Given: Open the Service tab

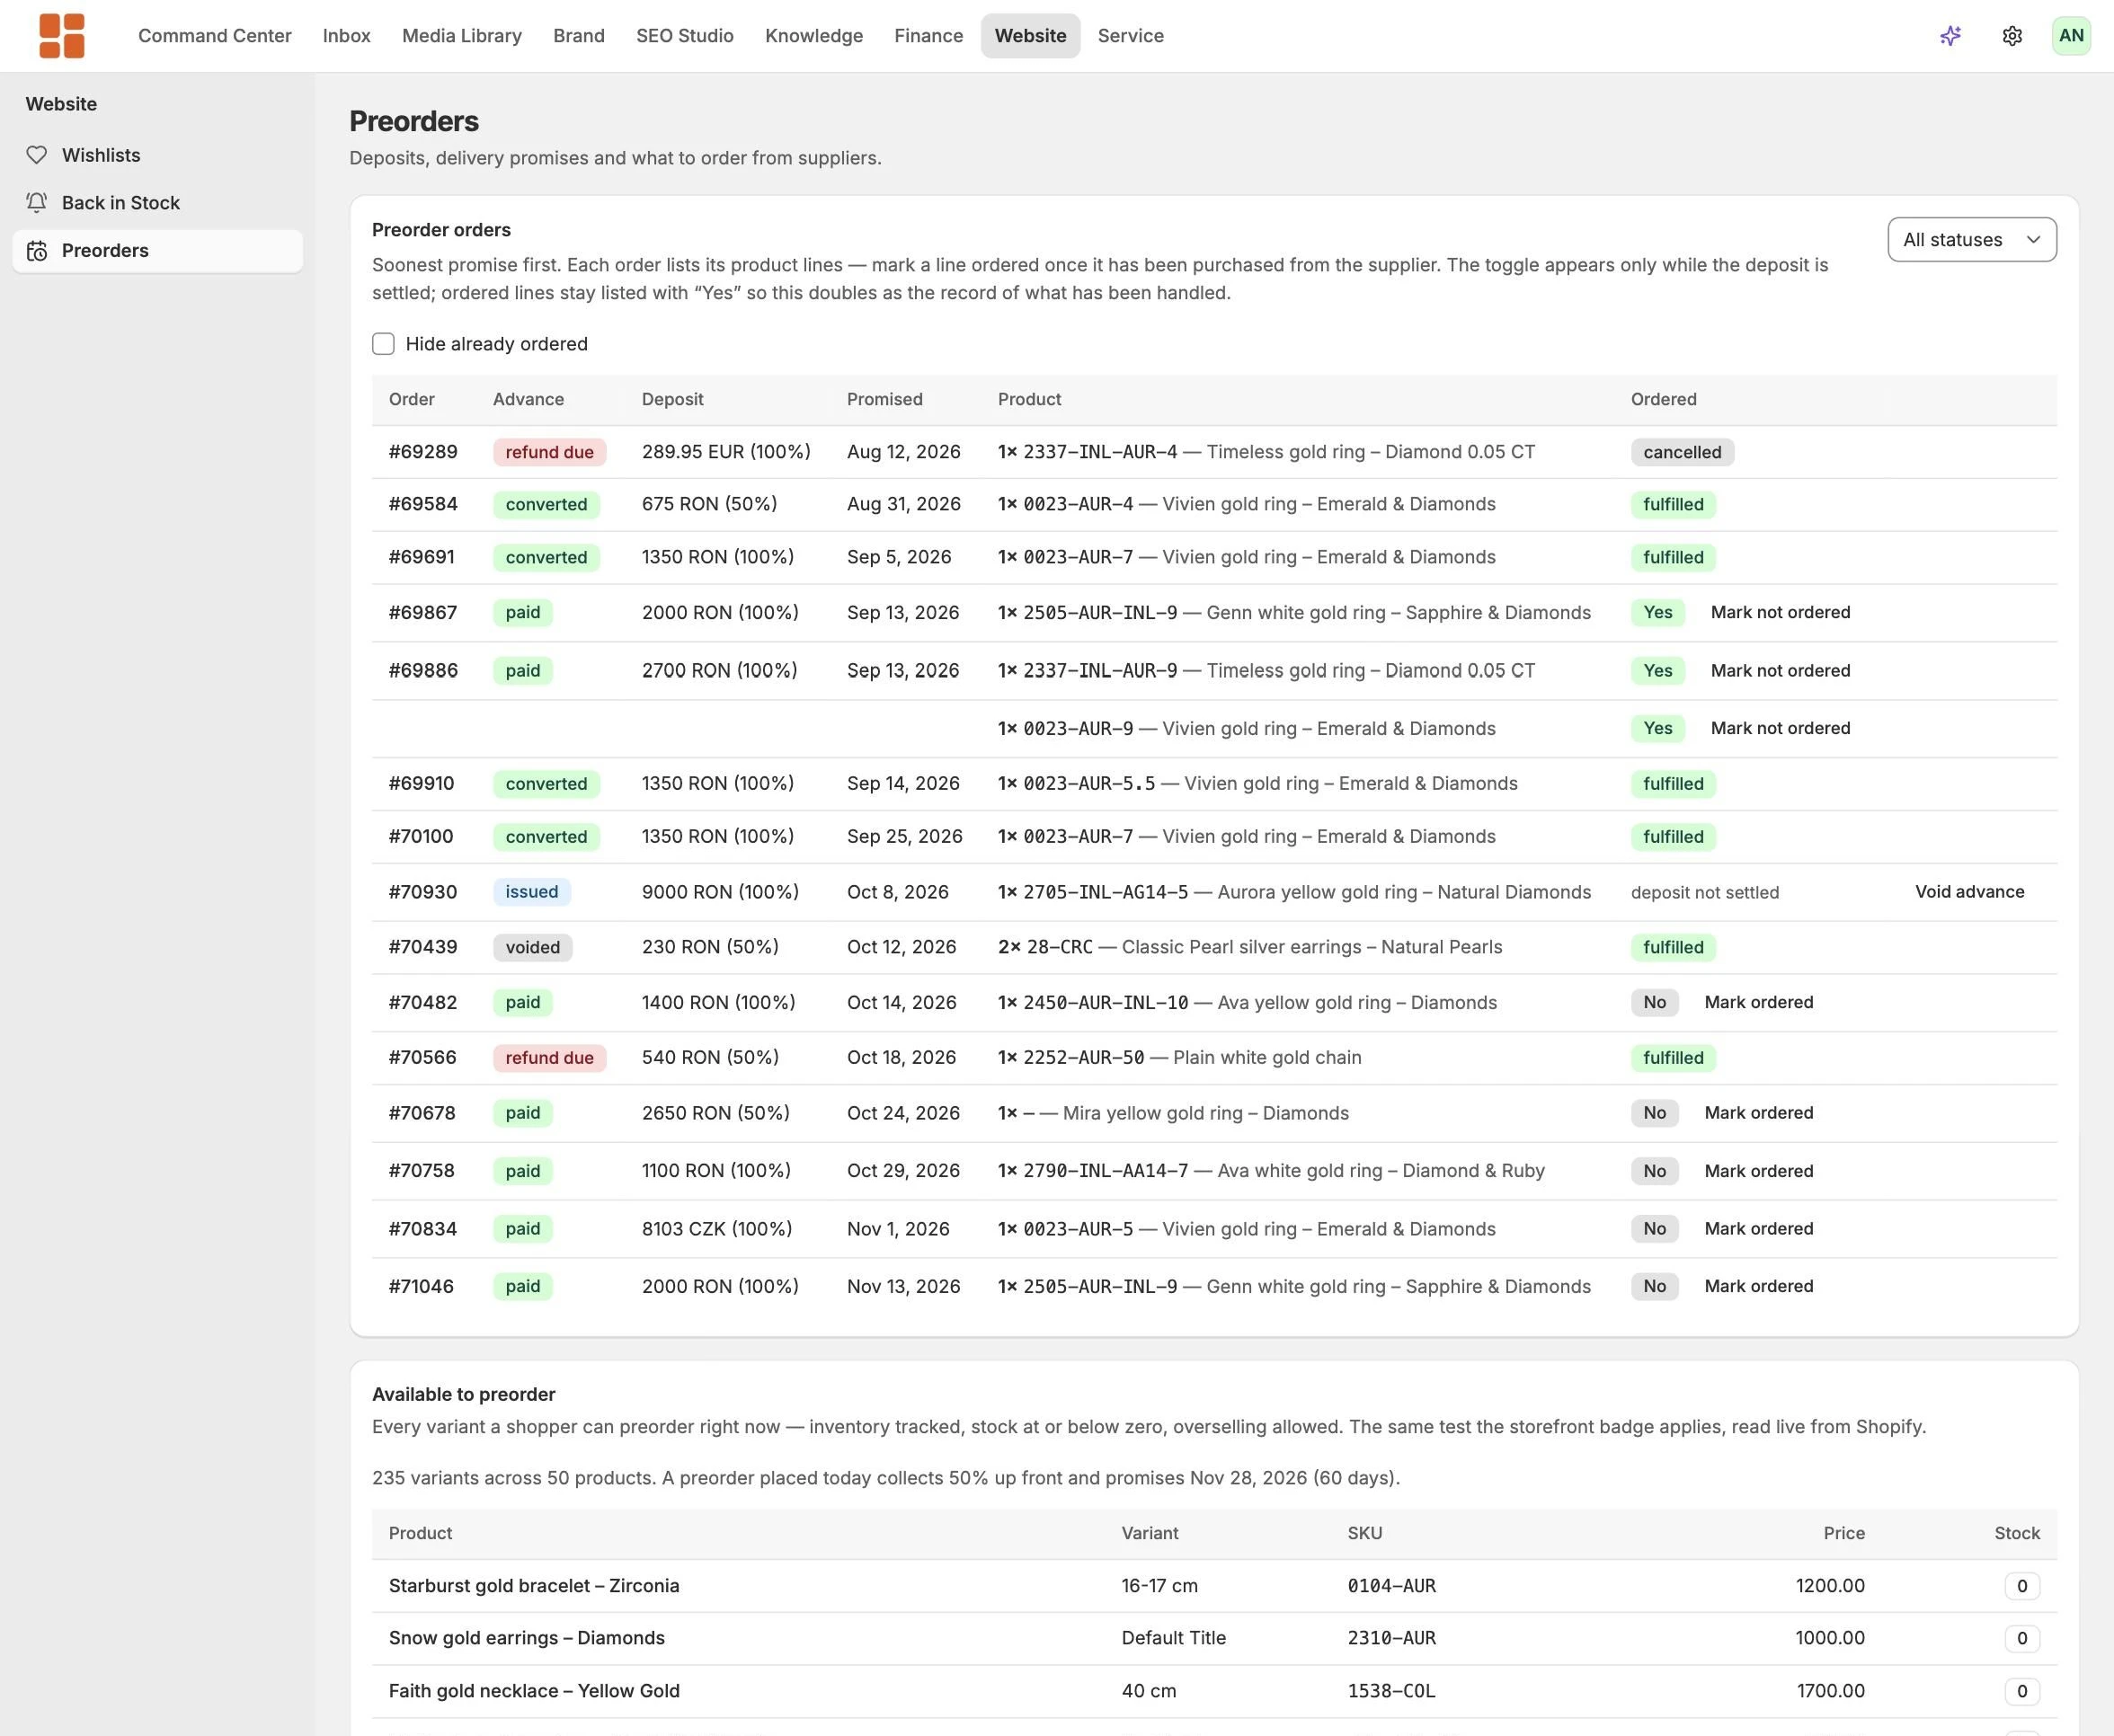Looking at the screenshot, I should pos(1131,36).
